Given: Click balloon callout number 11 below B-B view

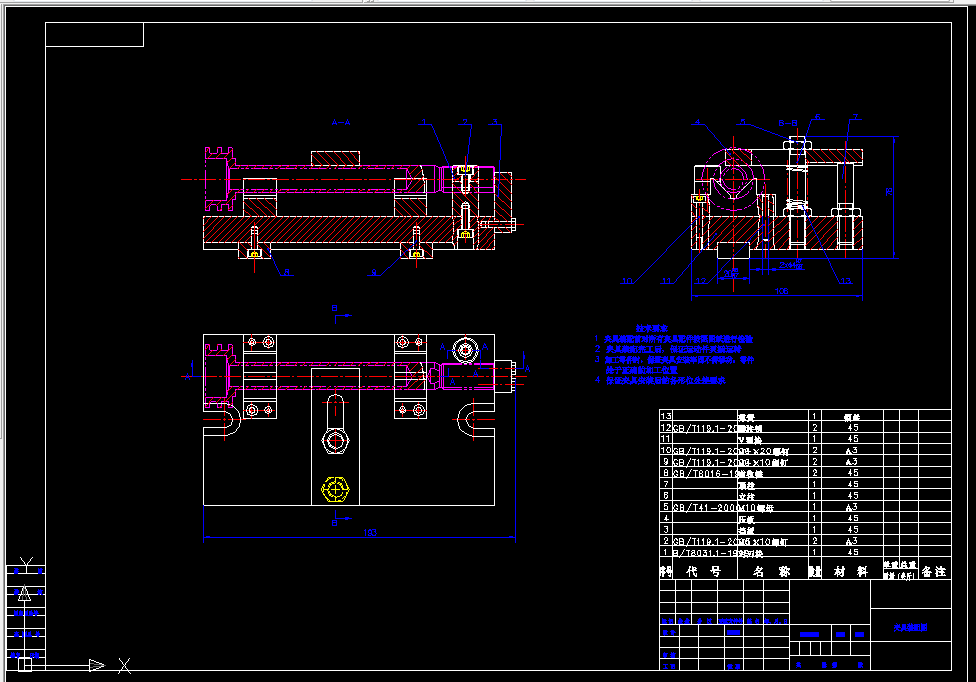Looking at the screenshot, I should (667, 281).
